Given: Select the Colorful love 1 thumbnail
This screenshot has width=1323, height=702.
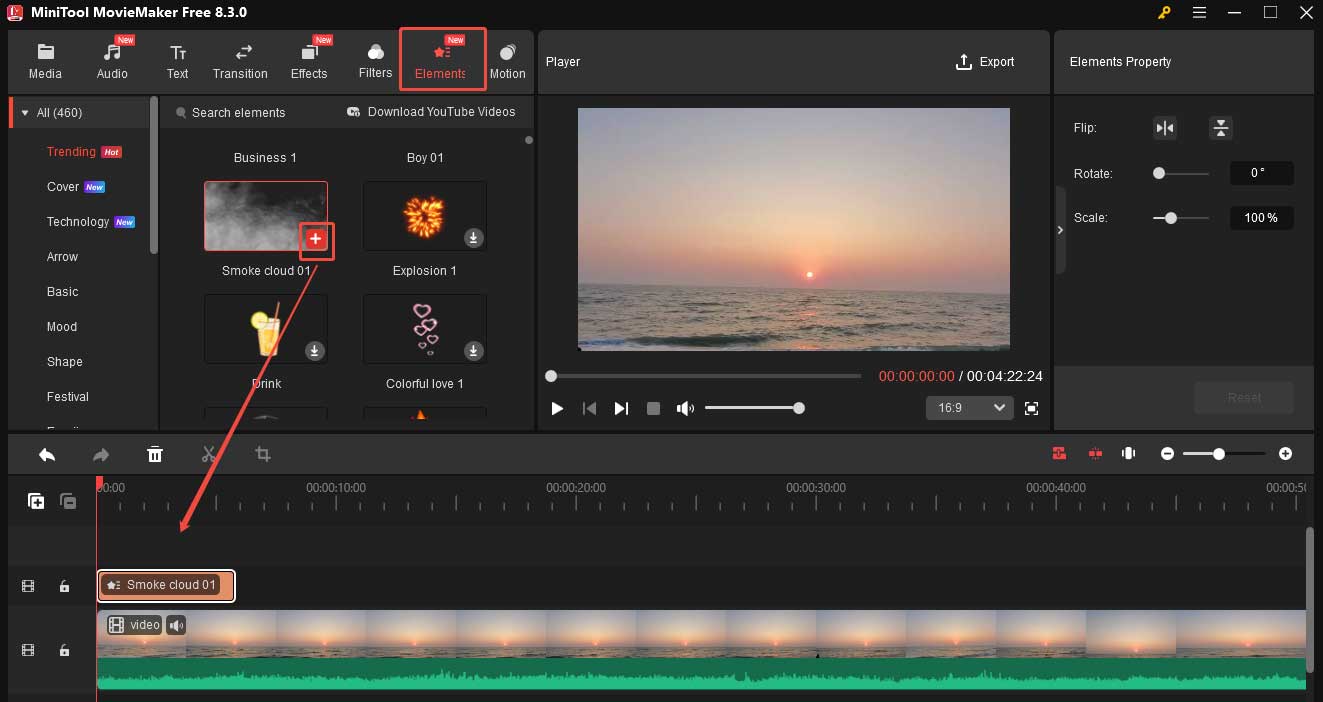Looking at the screenshot, I should tap(425, 329).
